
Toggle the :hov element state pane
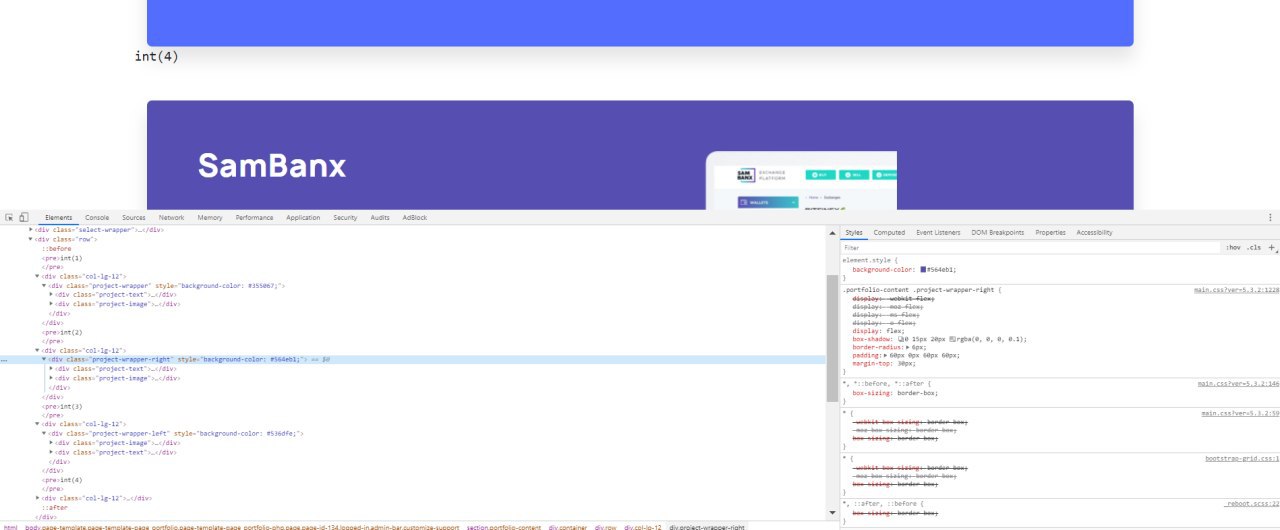(x=1233, y=247)
